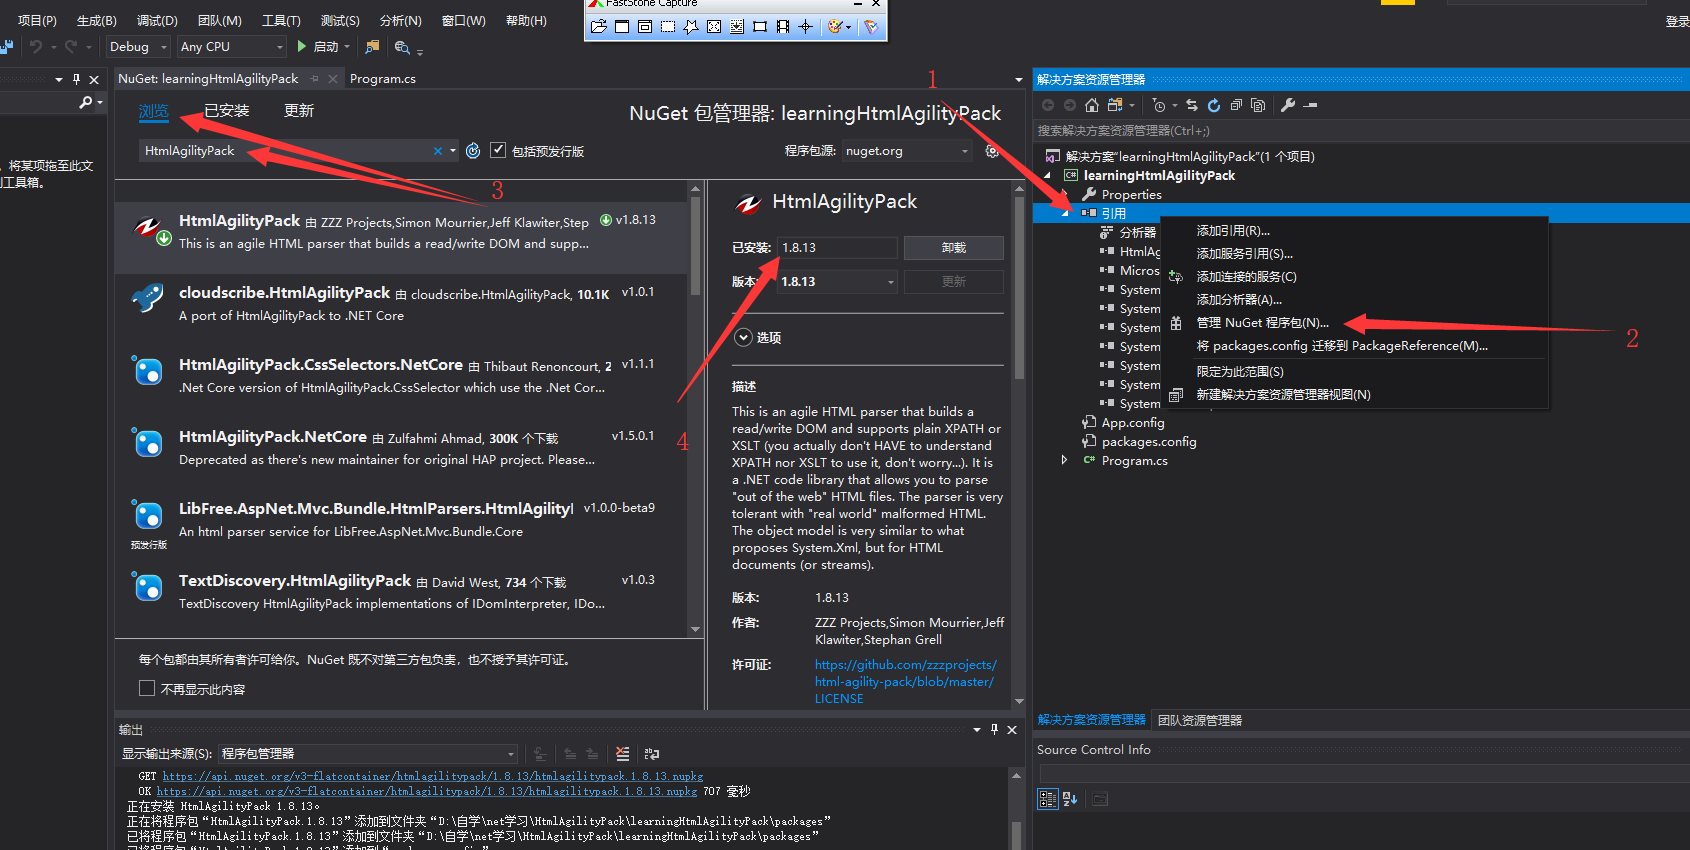Click the HtmlAgilityPack search input field

(285, 151)
